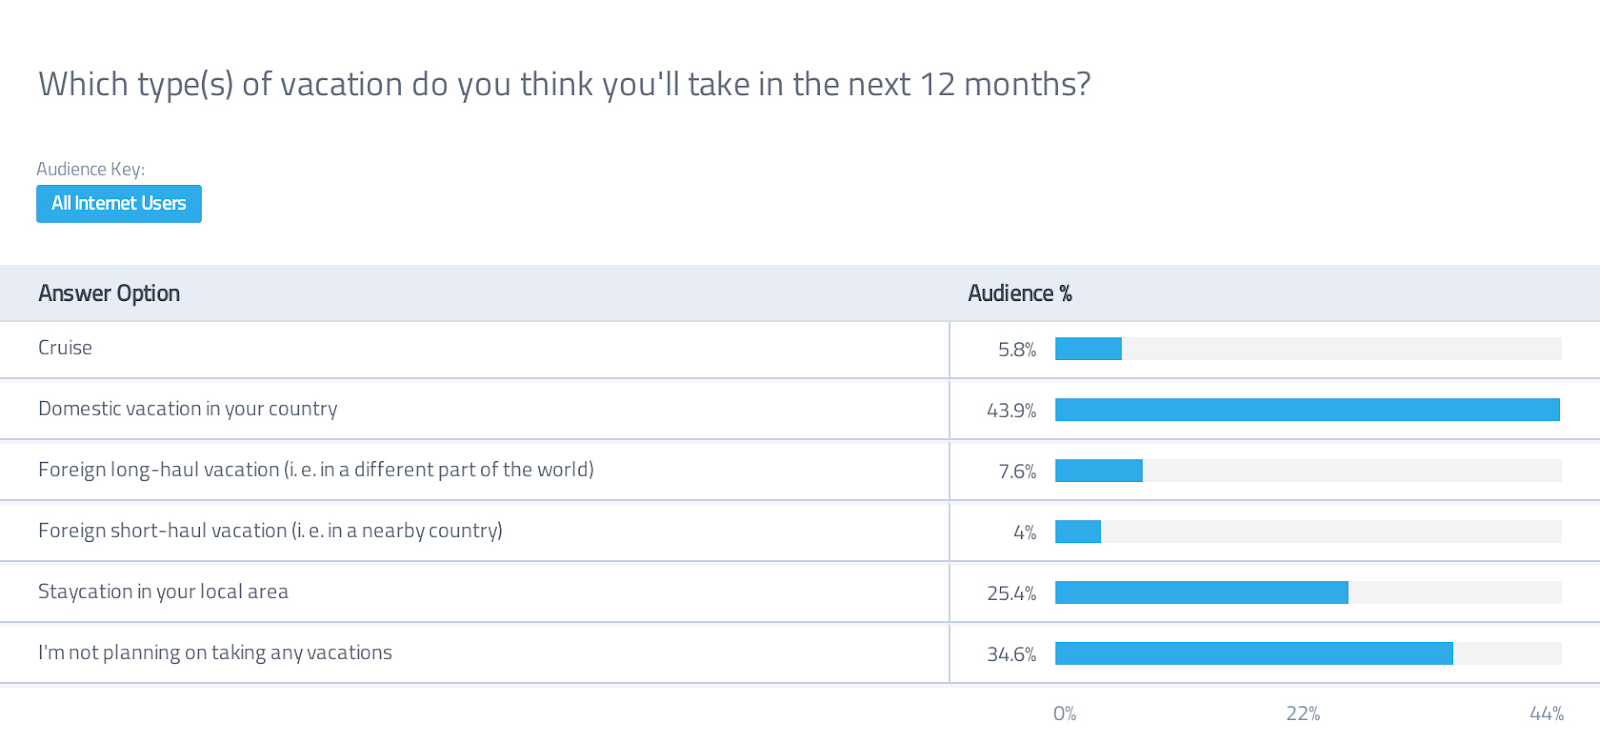This screenshot has width=1600, height=743.
Task: Select the Cruise answer row
Action: tap(800, 349)
